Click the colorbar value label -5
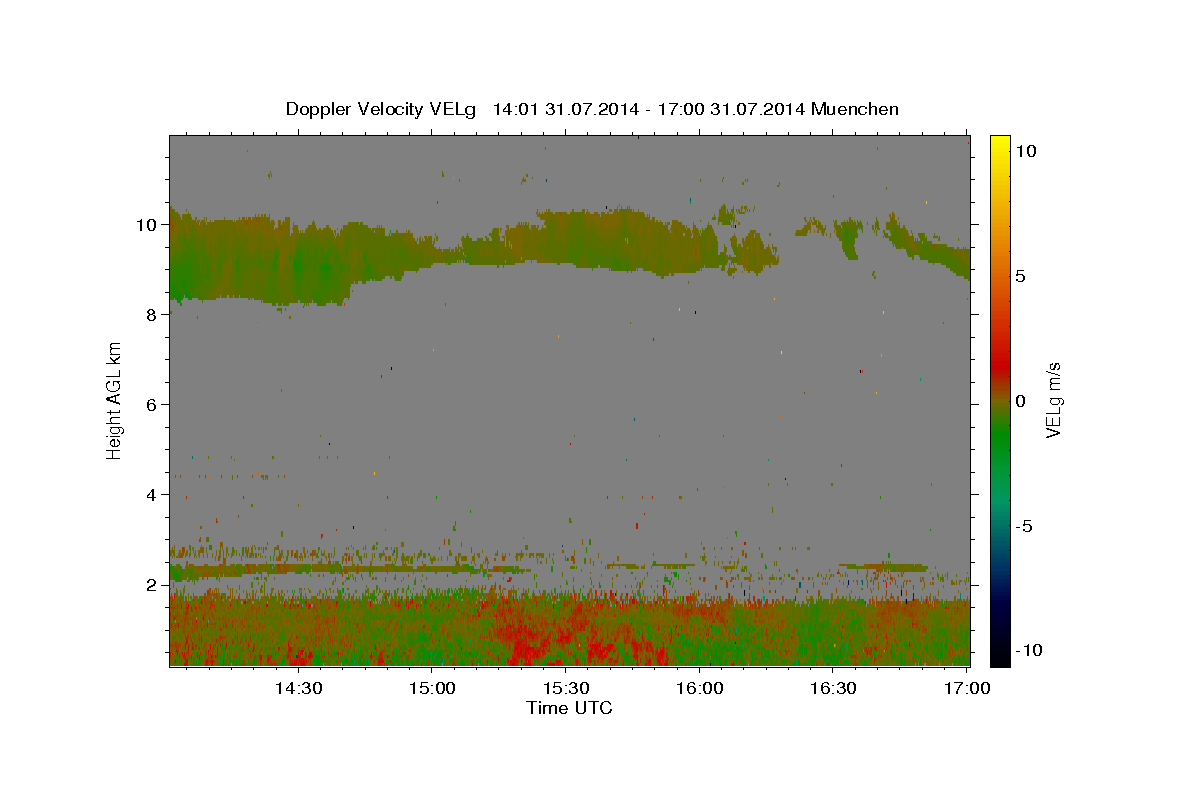 point(1024,526)
